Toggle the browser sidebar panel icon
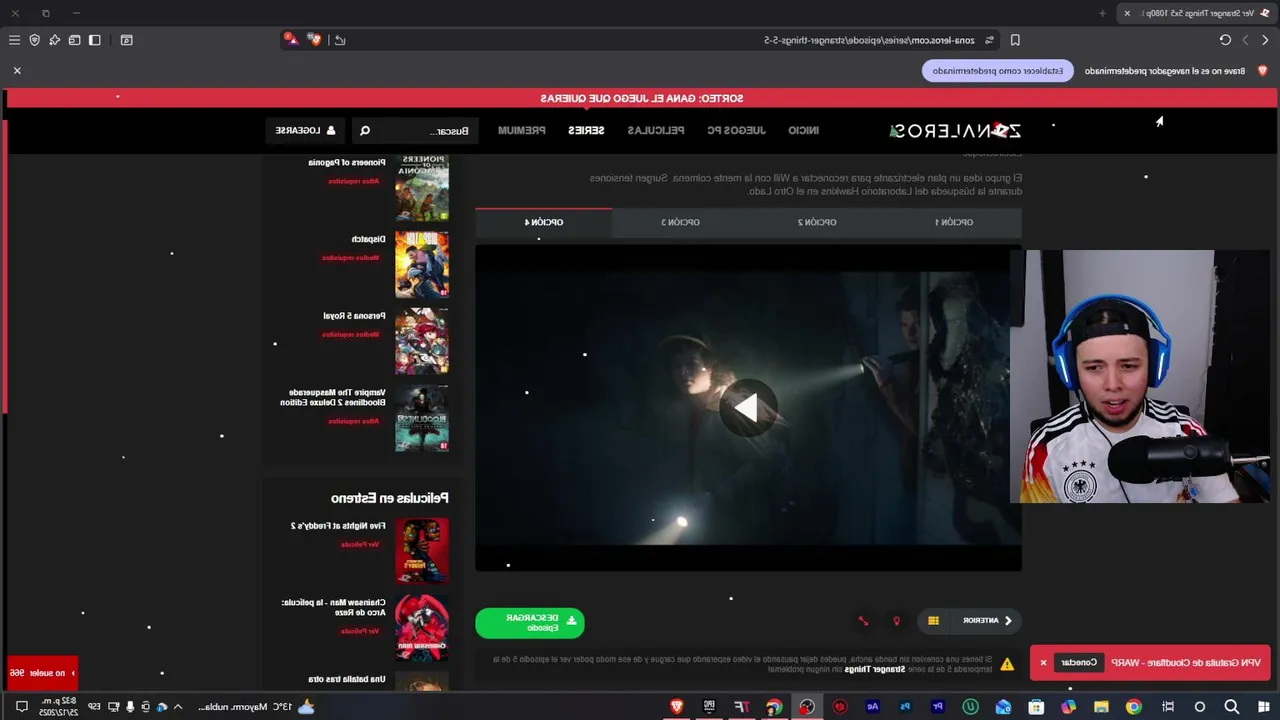 (95, 40)
